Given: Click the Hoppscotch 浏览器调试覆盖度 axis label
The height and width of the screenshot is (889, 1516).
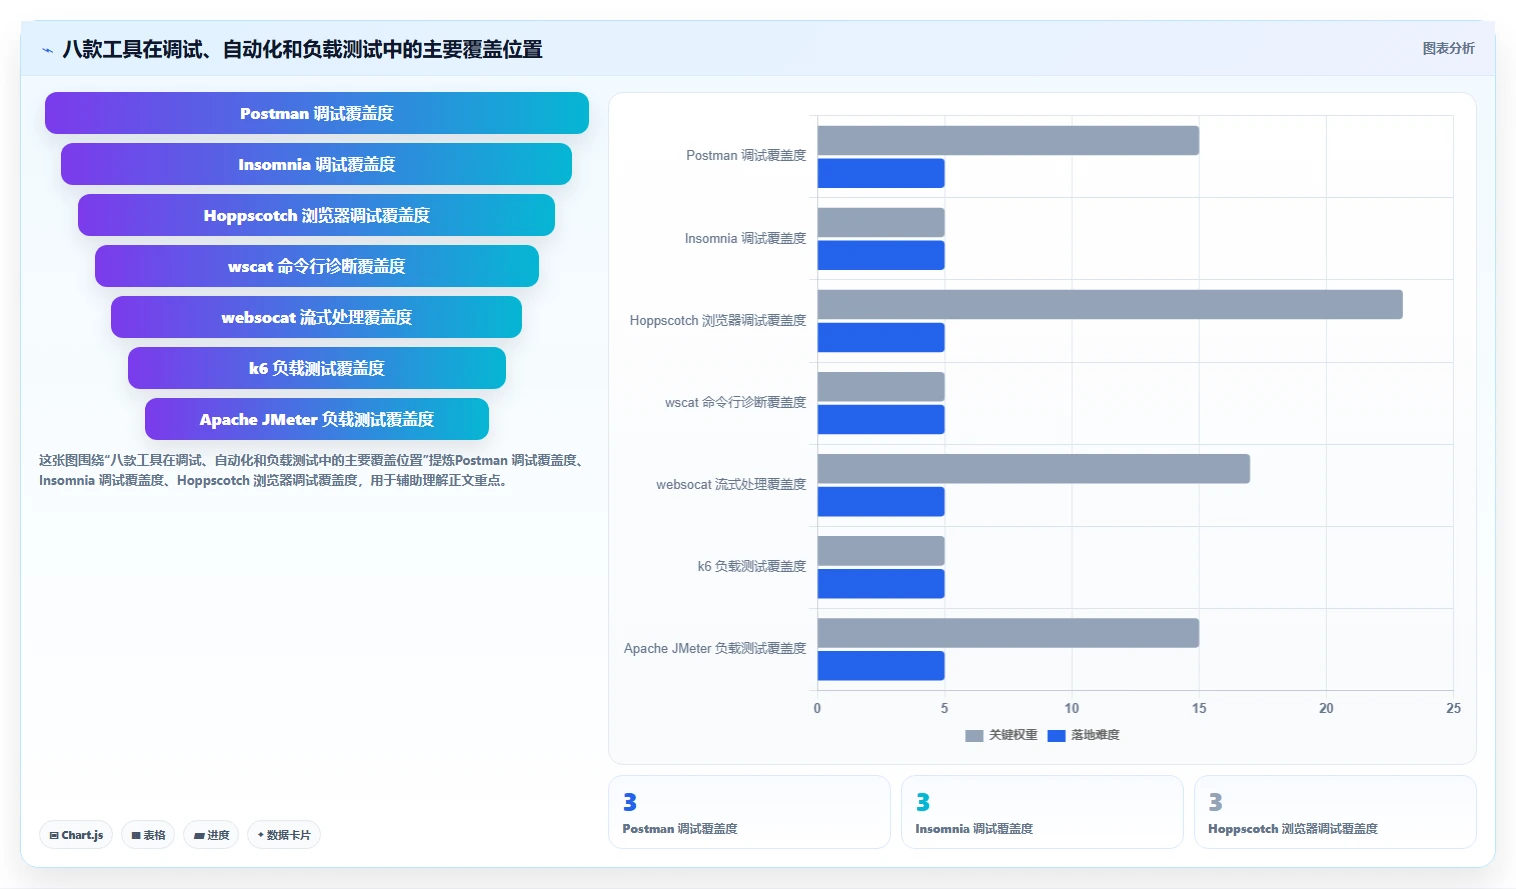Looking at the screenshot, I should [718, 321].
